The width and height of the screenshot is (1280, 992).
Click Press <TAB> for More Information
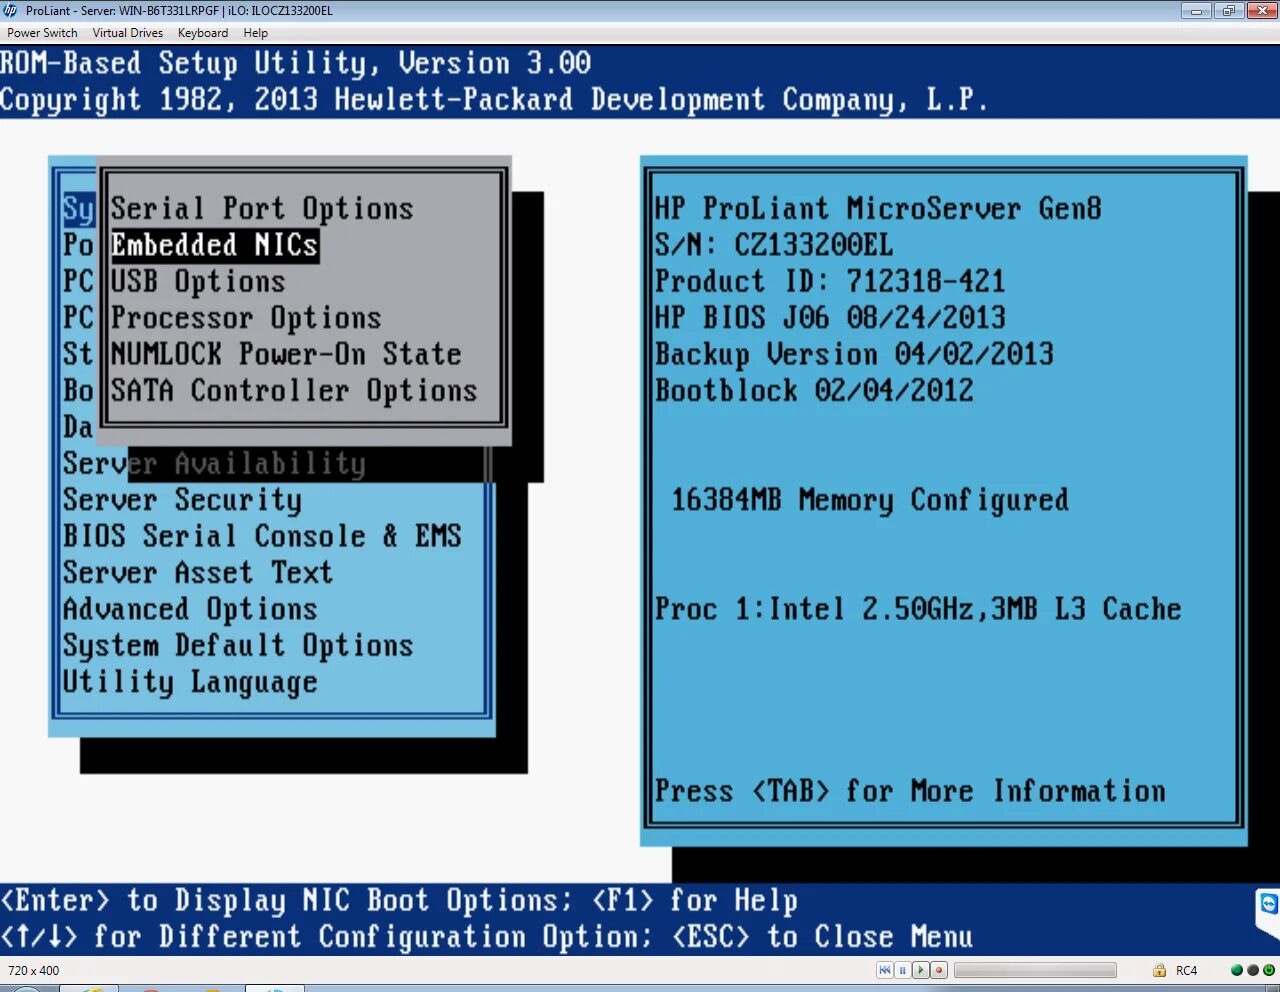click(x=910, y=791)
